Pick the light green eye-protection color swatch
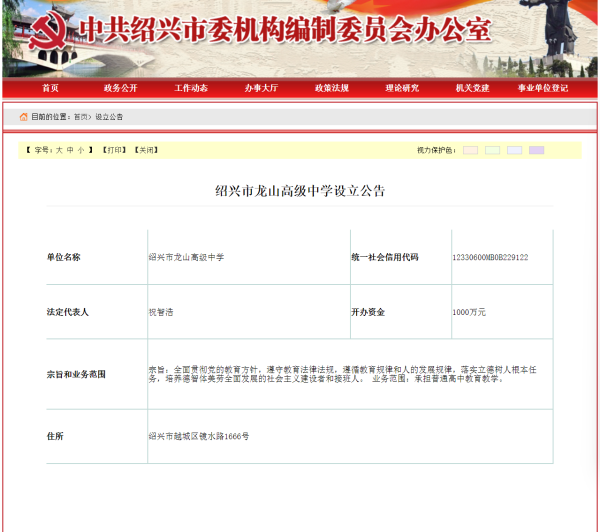The height and width of the screenshot is (532, 600). pyautogui.click(x=492, y=150)
